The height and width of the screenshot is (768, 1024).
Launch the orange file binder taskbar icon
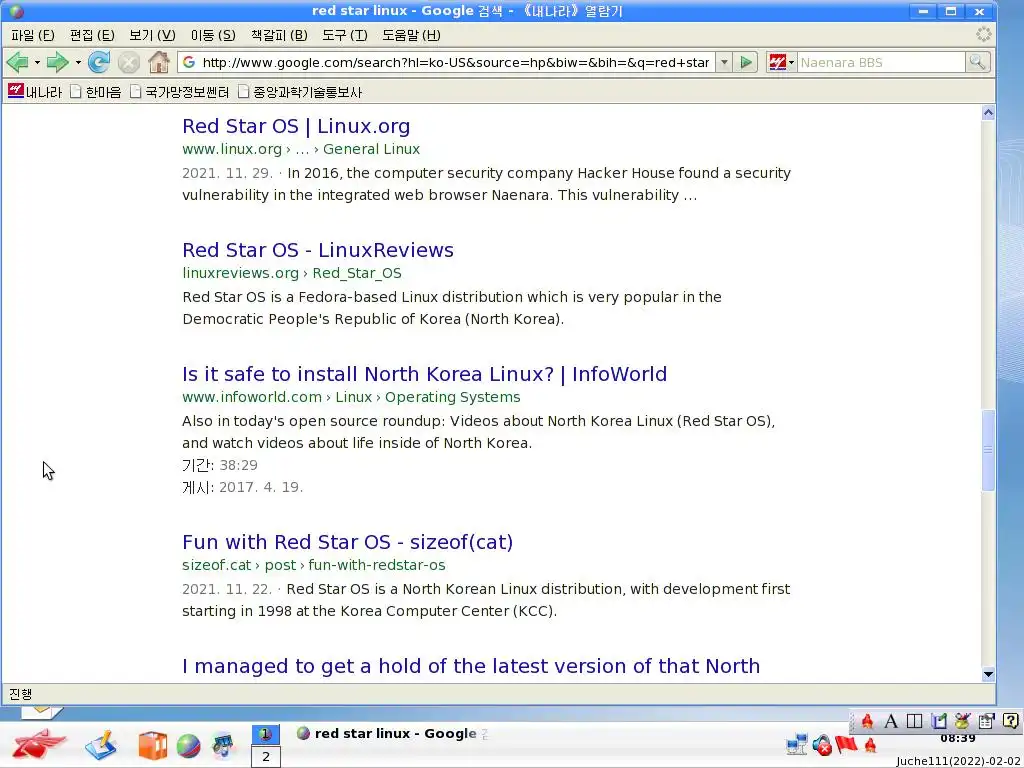click(x=152, y=745)
